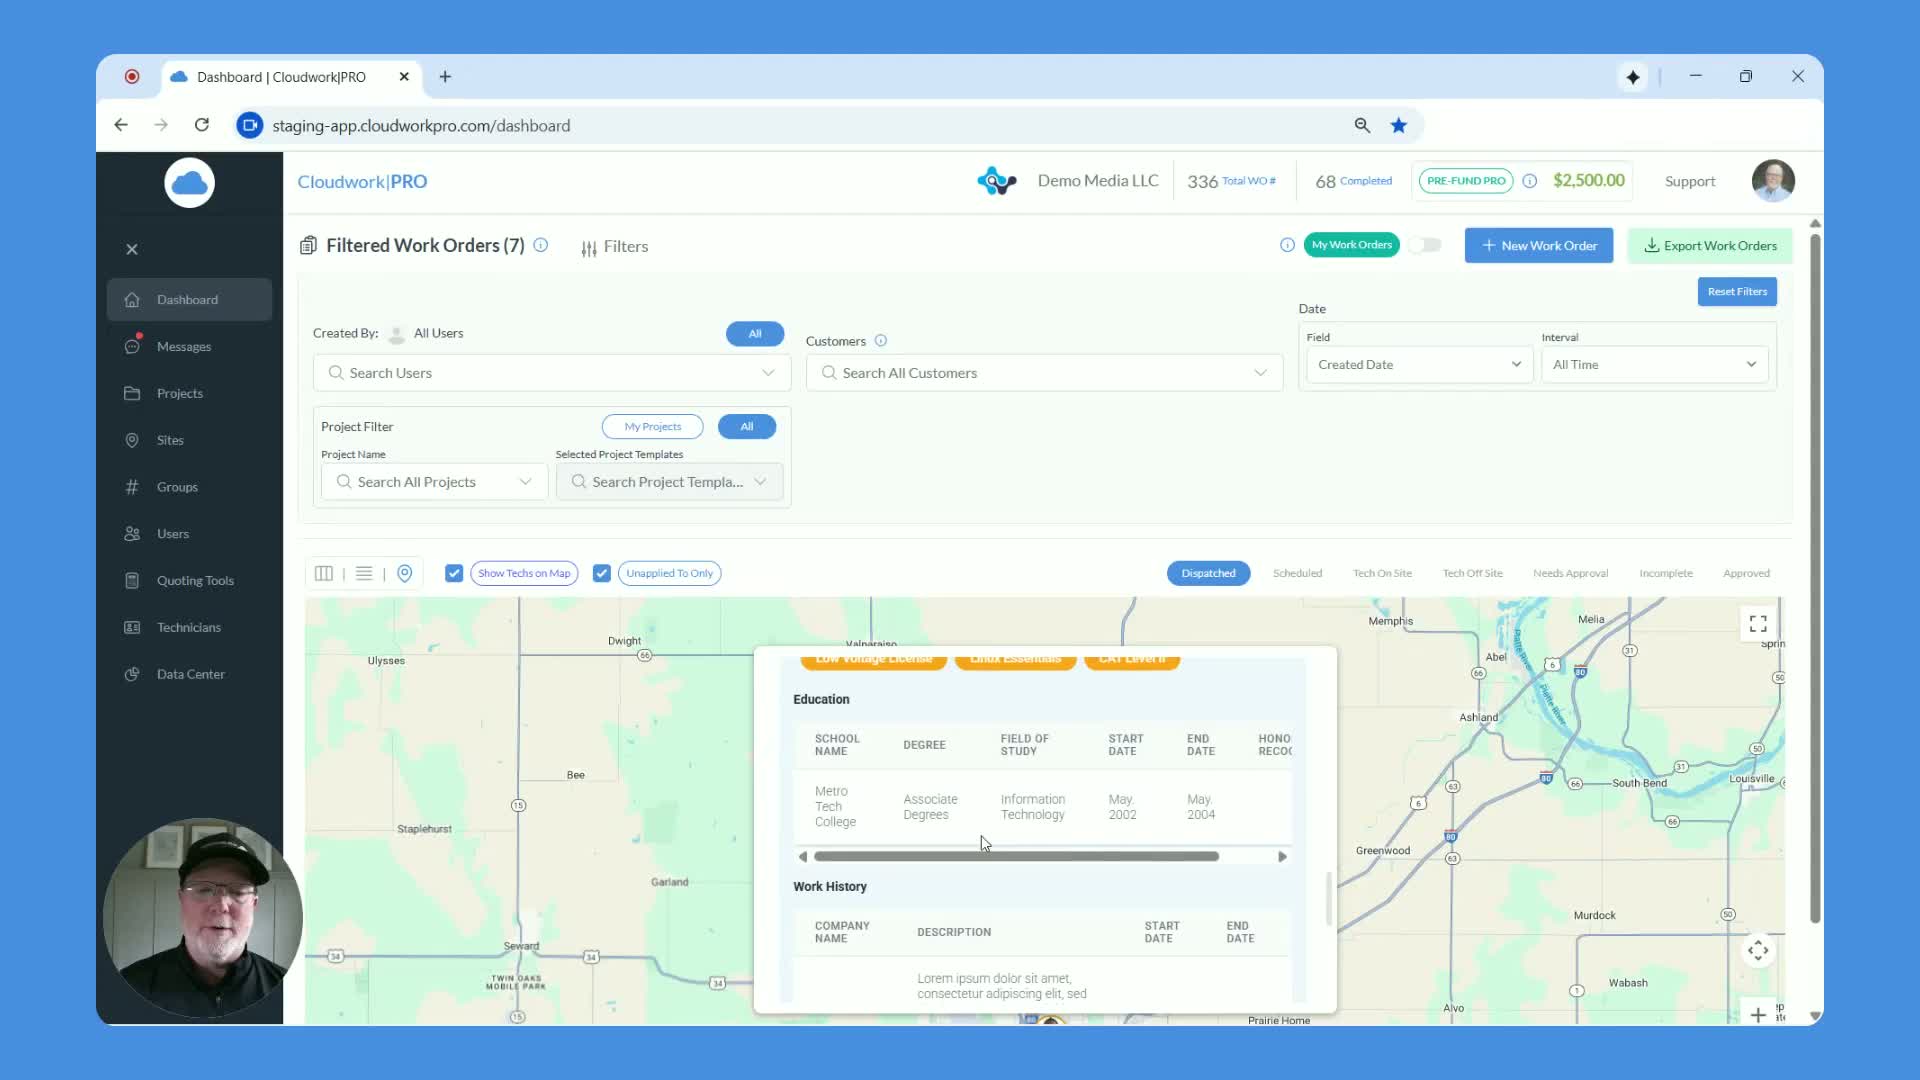The height and width of the screenshot is (1080, 1920).
Task: Select the Scheduled status tab
Action: click(x=1298, y=574)
